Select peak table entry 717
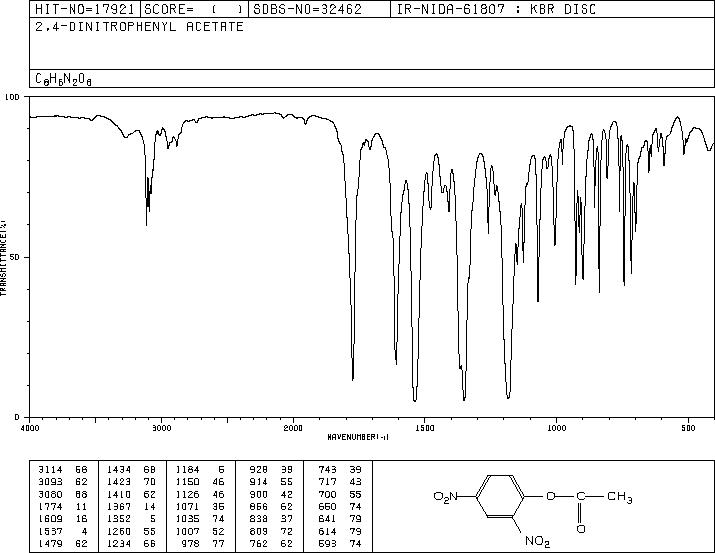This screenshot has width=715, height=553. click(x=340, y=482)
